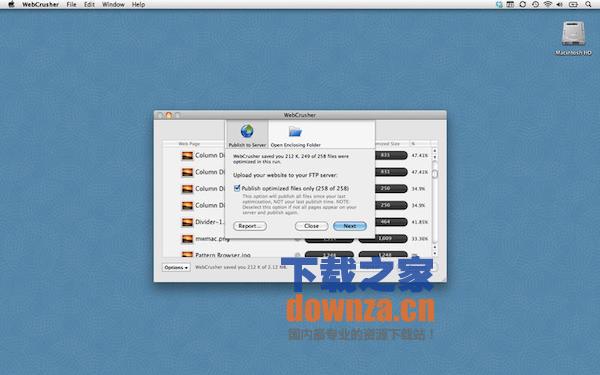
Task: Click the status text WebCrusher saved you 212 K
Action: click(x=241, y=267)
